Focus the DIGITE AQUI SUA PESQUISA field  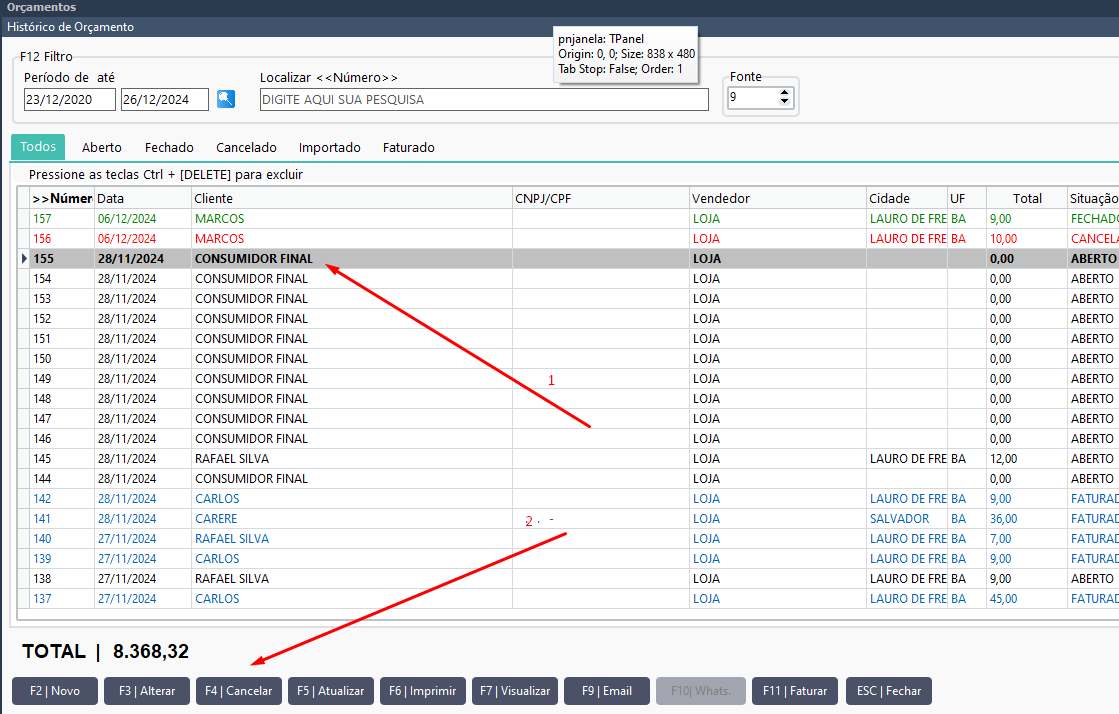coord(484,99)
